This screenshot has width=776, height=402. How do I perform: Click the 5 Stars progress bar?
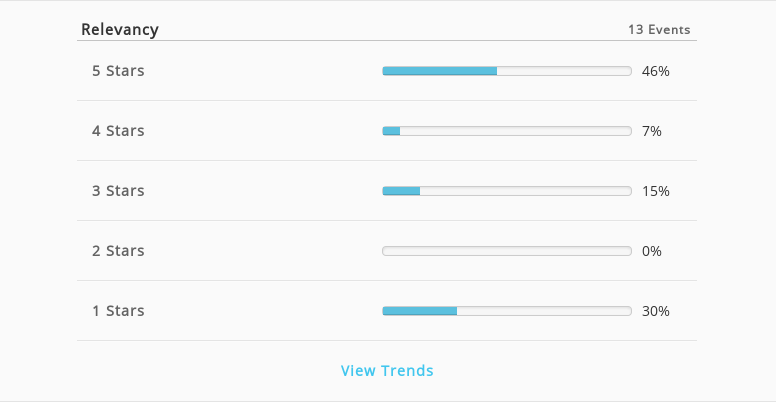[x=507, y=71]
